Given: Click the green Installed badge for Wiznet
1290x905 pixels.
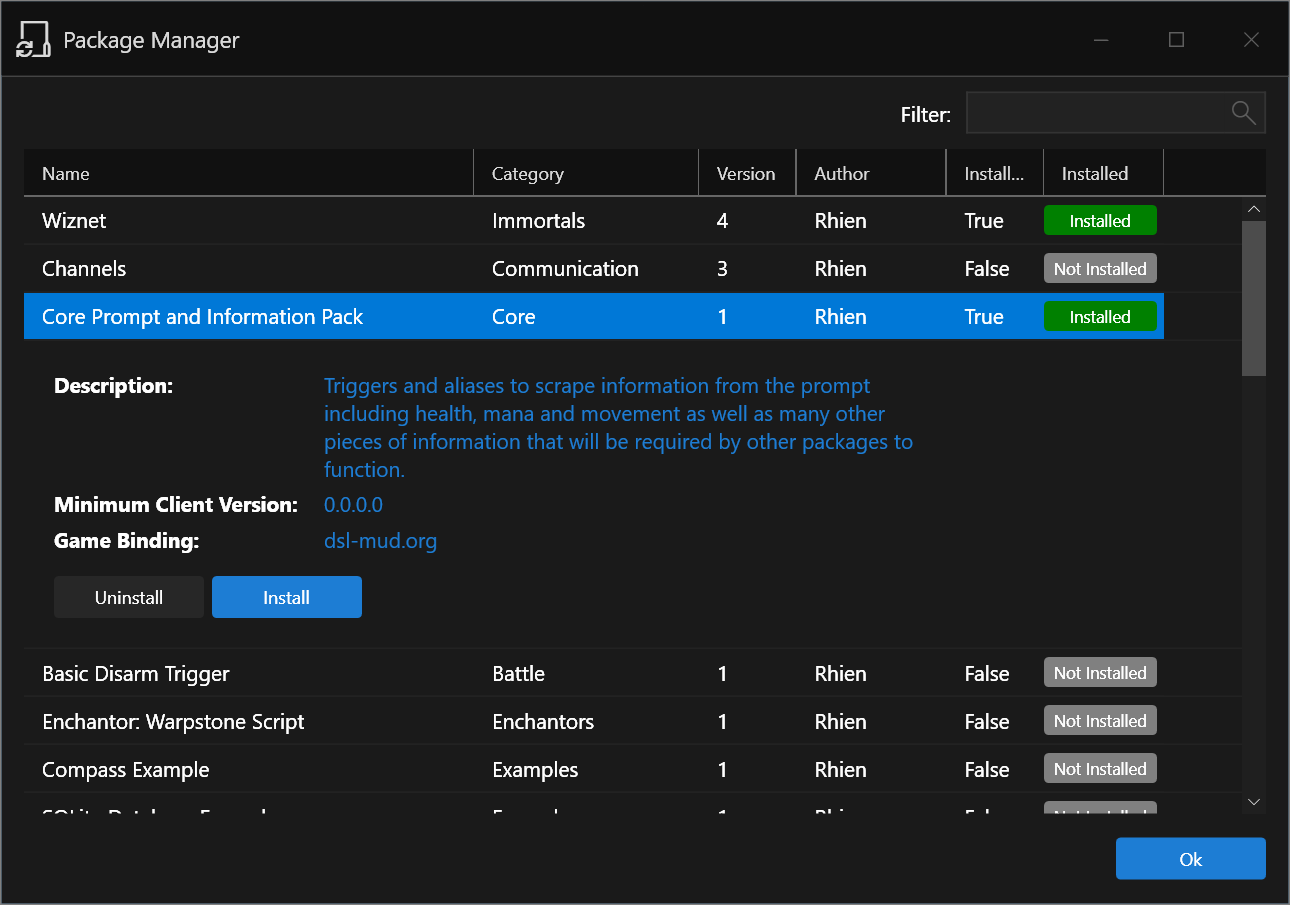Looking at the screenshot, I should (1100, 221).
